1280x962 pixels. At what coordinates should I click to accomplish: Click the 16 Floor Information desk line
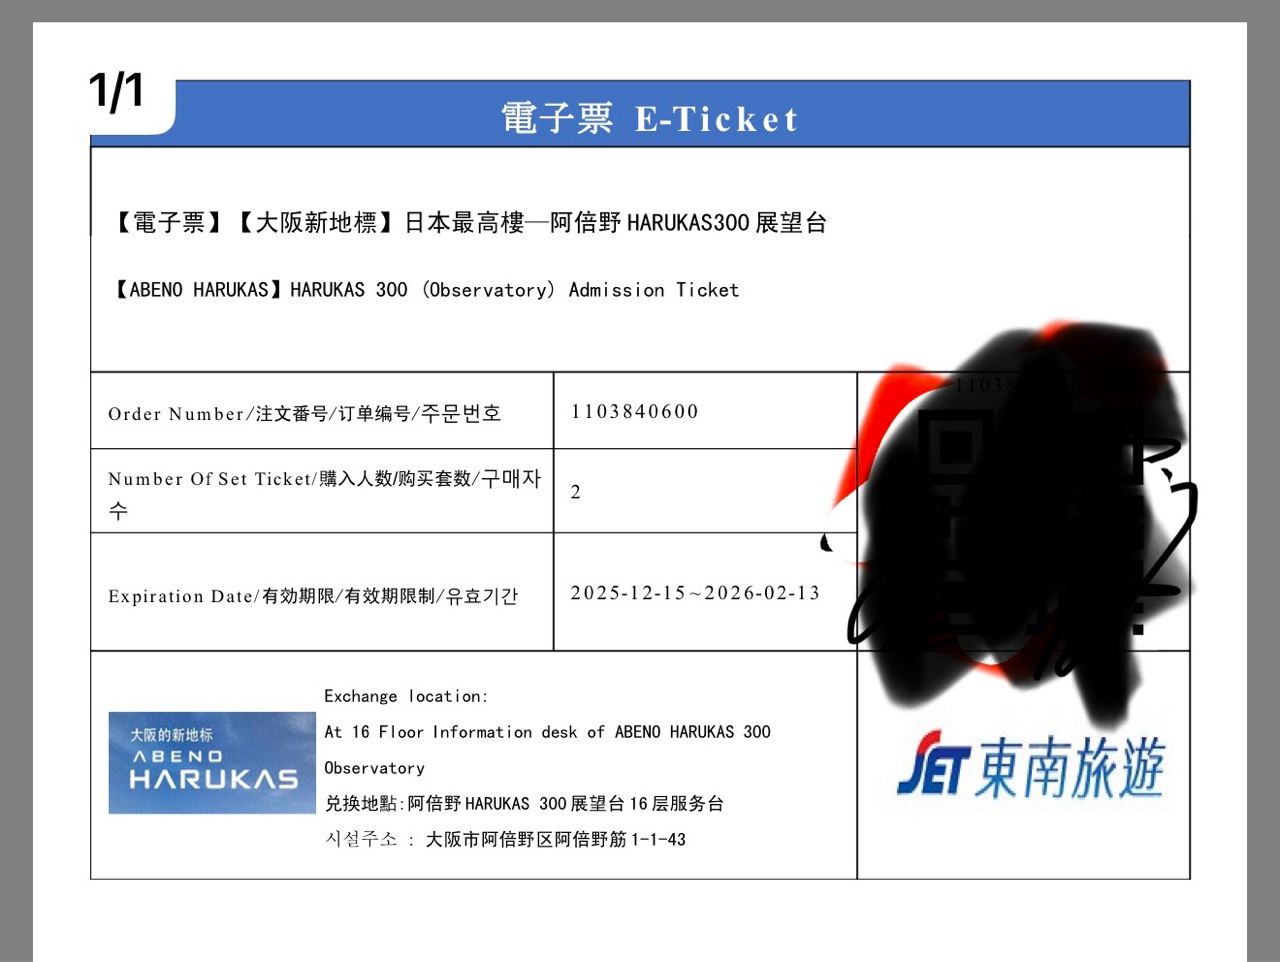[x=547, y=732]
